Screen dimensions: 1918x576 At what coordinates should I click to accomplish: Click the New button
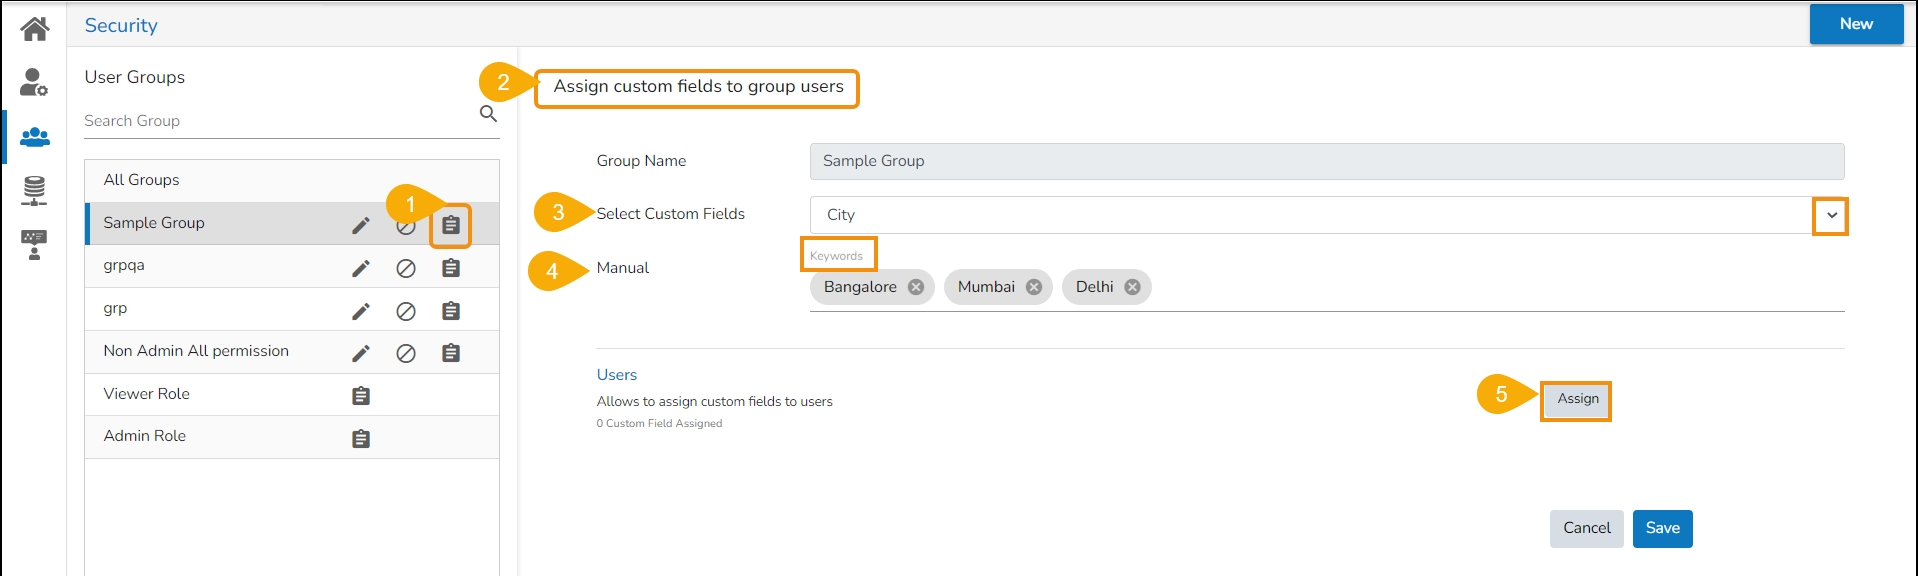coord(1856,24)
